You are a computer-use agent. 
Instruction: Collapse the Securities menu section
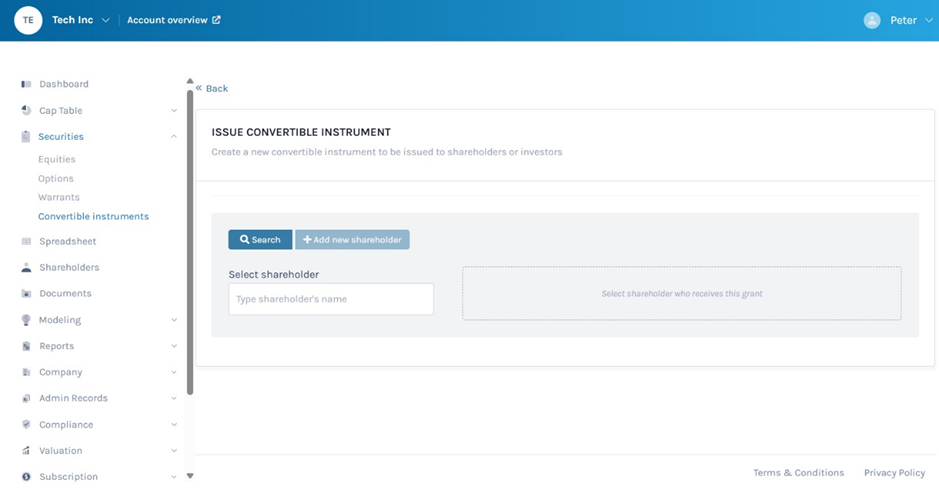174,137
